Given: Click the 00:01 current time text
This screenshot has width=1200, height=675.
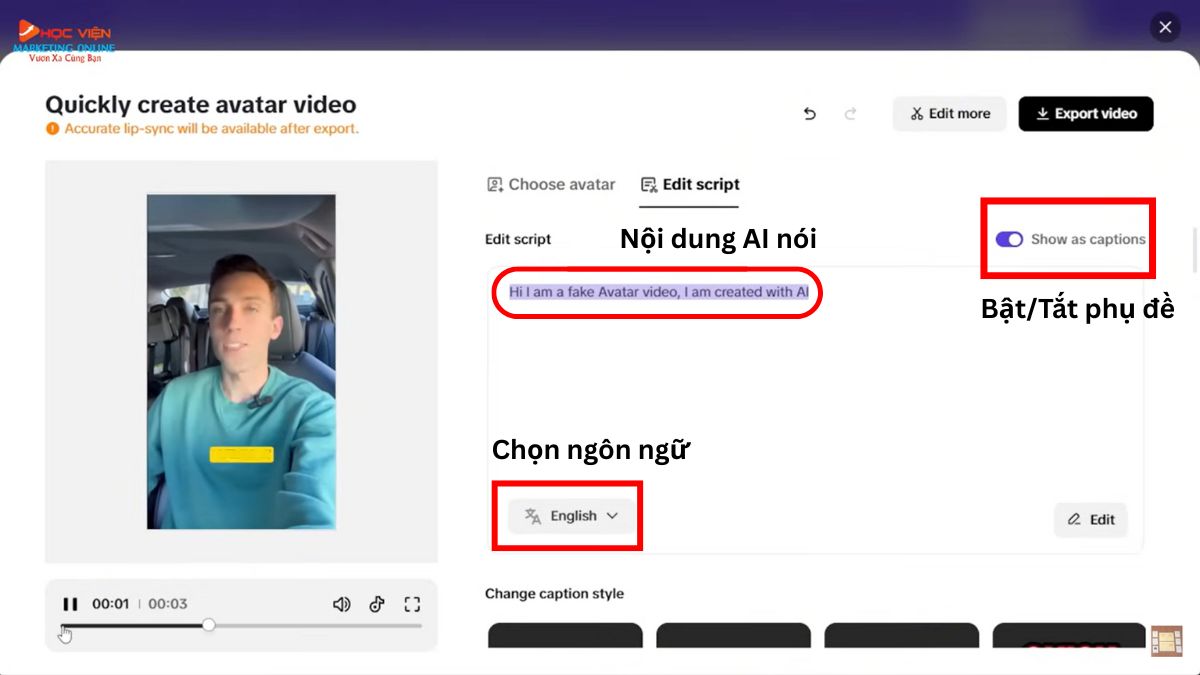Looking at the screenshot, I should 111,604.
